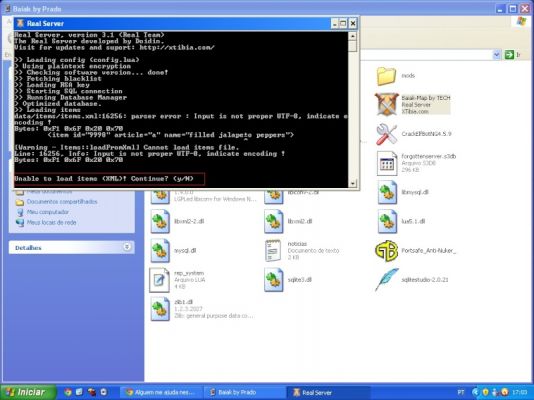Screen dimensions: 534x400
Task: Expand the Detalhes panel chevron
Action: coord(127,247)
